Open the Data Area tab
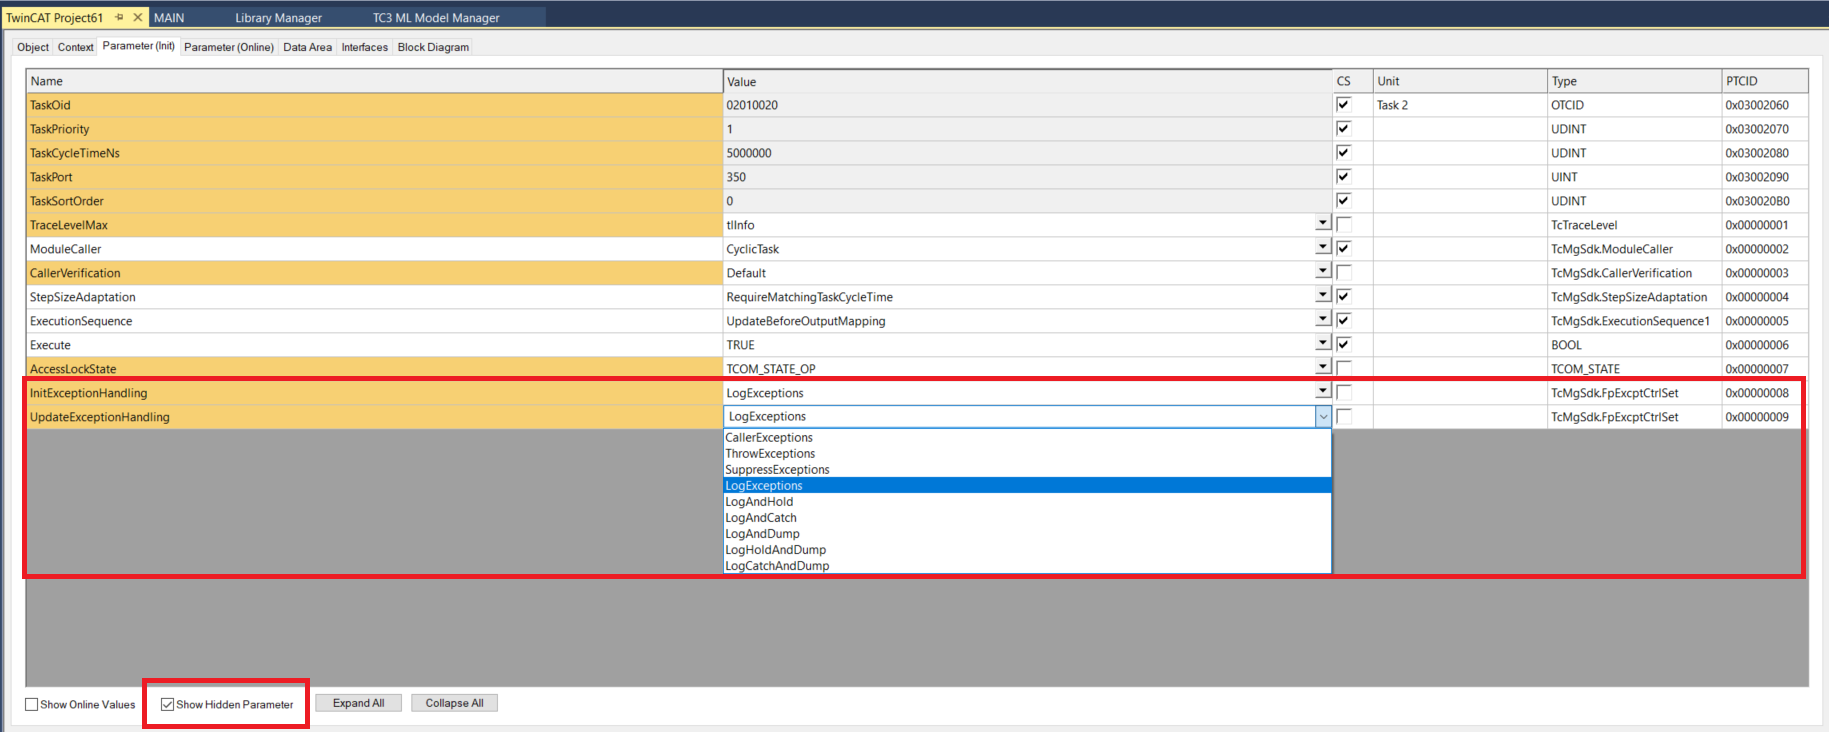 [307, 47]
